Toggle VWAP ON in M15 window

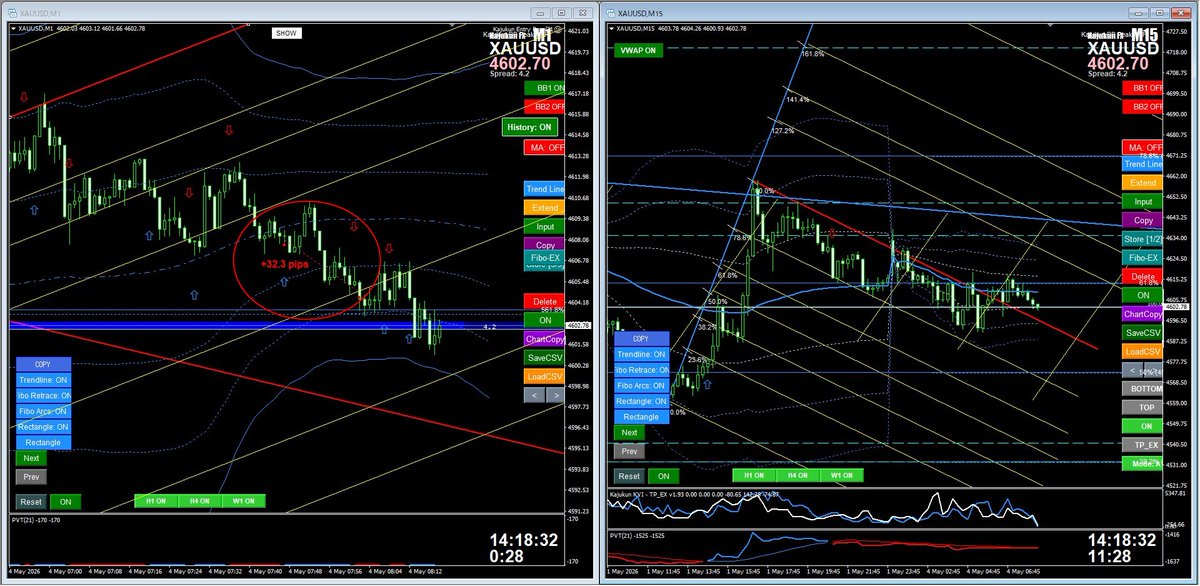637,50
